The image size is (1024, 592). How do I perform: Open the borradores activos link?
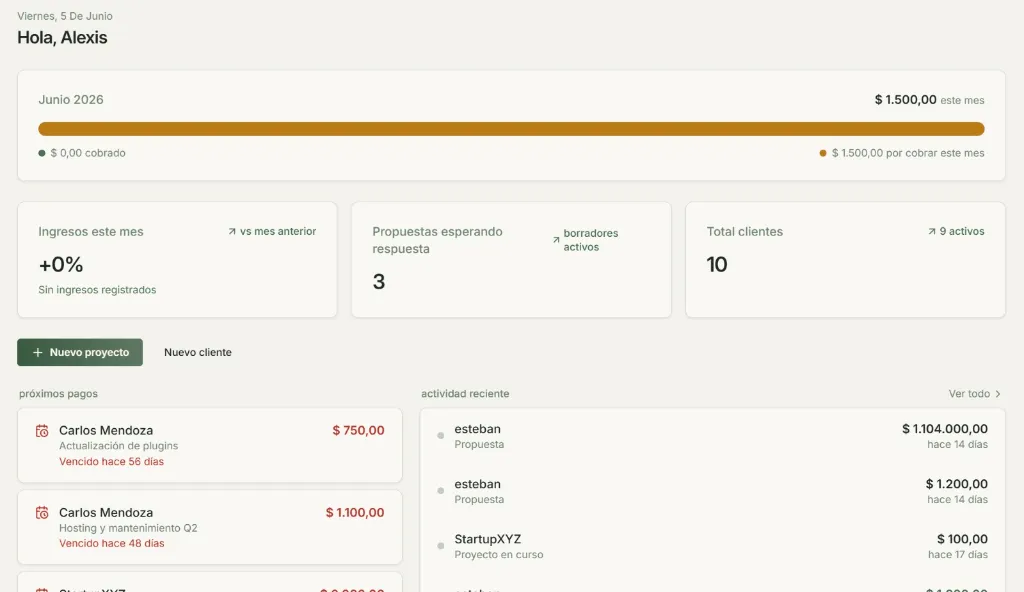click(590, 240)
